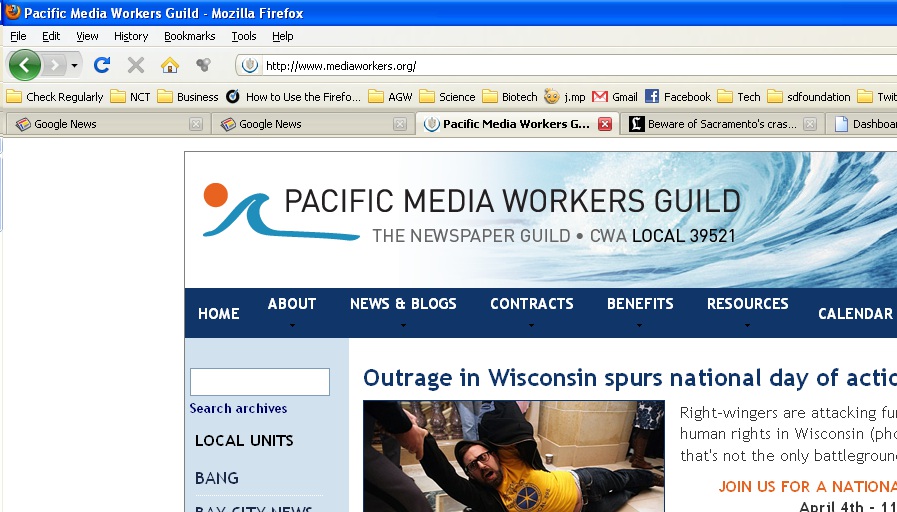This screenshot has height=512, width=897.
Task: Click the site identity icon in the address bar
Action: tap(250, 66)
